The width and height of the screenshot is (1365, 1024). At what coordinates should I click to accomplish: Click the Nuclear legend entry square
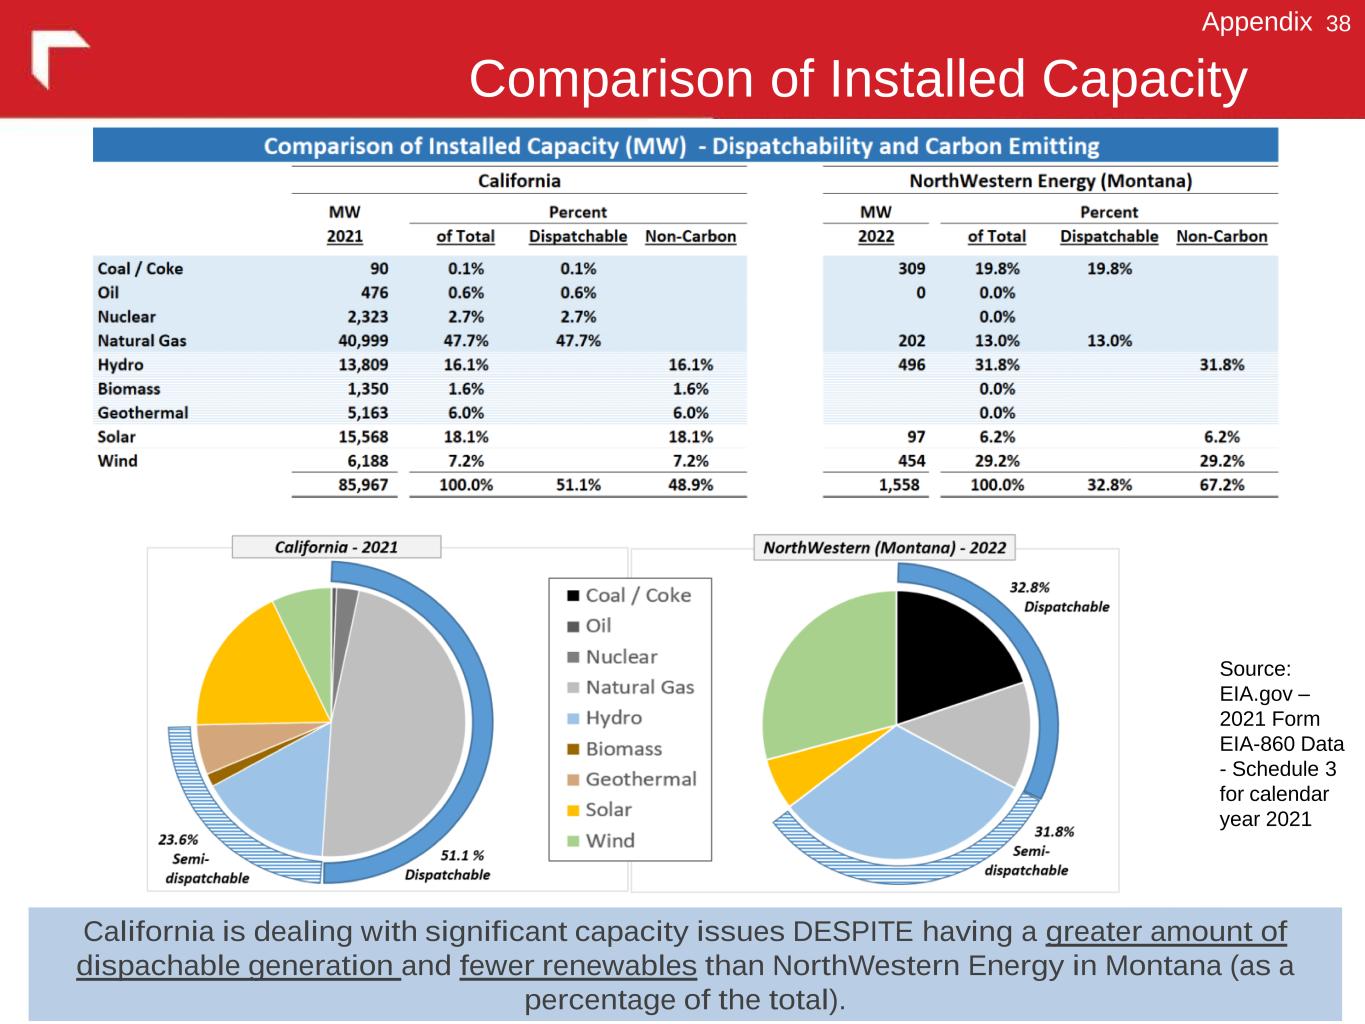[573, 658]
